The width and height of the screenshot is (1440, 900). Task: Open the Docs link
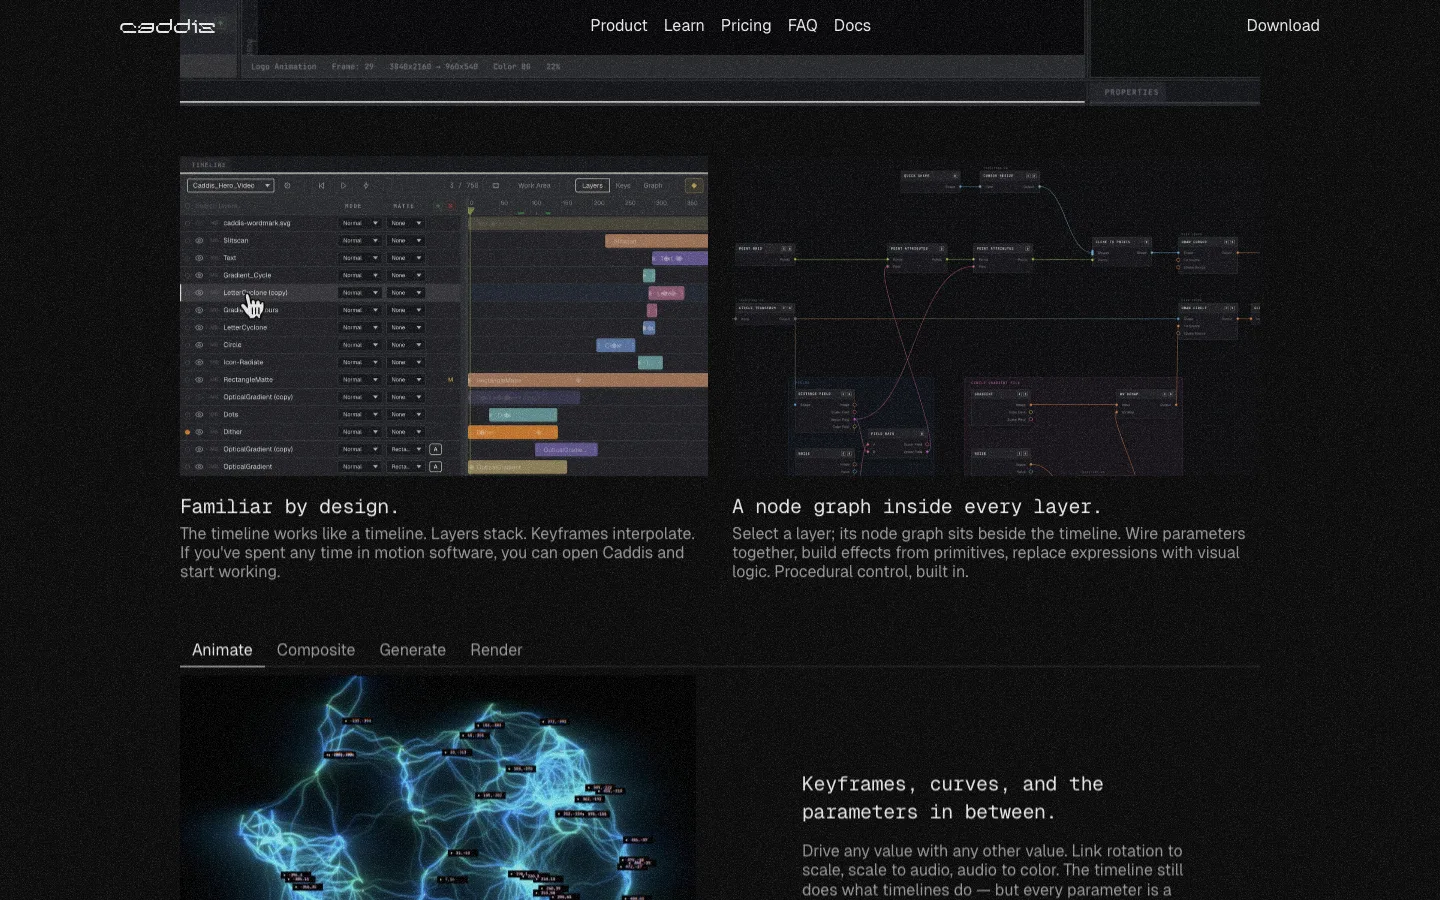pyautogui.click(x=852, y=26)
